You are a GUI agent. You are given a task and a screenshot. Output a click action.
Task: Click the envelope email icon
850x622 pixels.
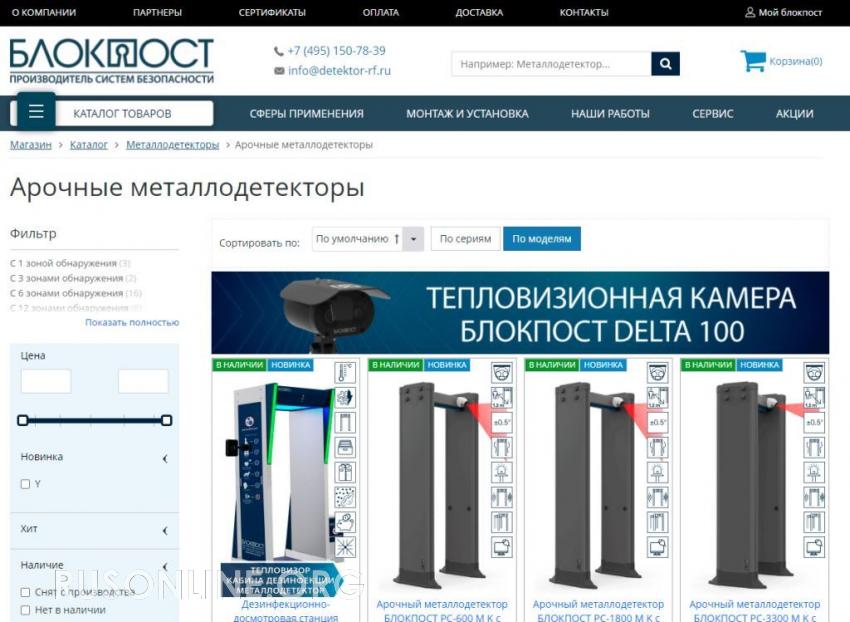coord(279,70)
